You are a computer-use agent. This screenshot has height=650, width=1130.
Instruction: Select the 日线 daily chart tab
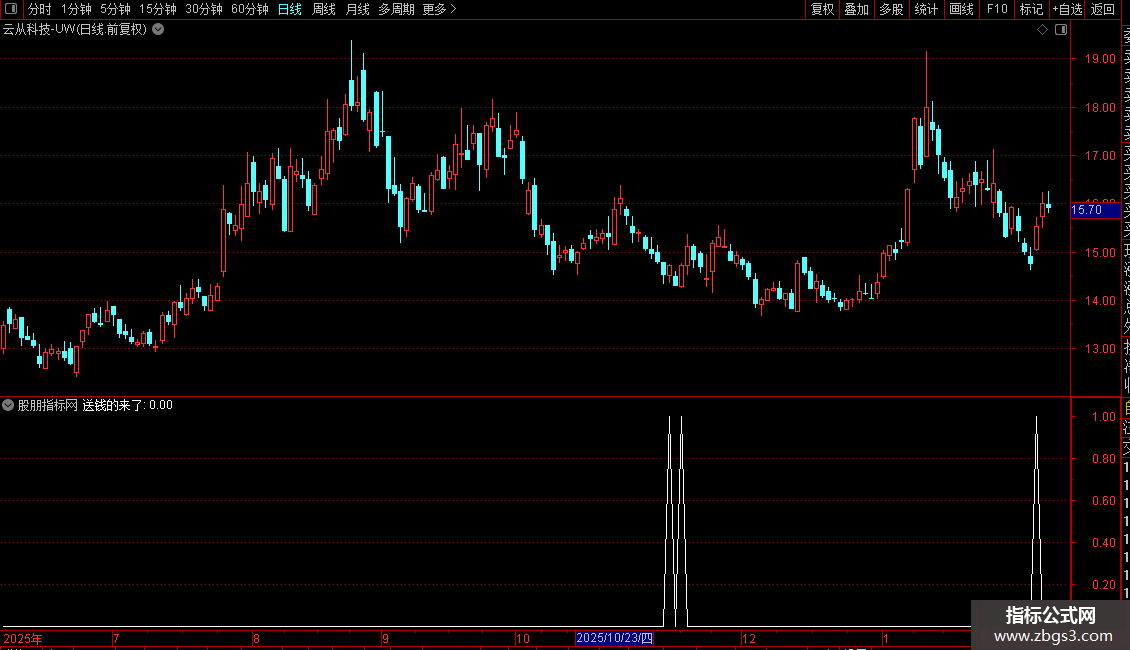coord(290,9)
